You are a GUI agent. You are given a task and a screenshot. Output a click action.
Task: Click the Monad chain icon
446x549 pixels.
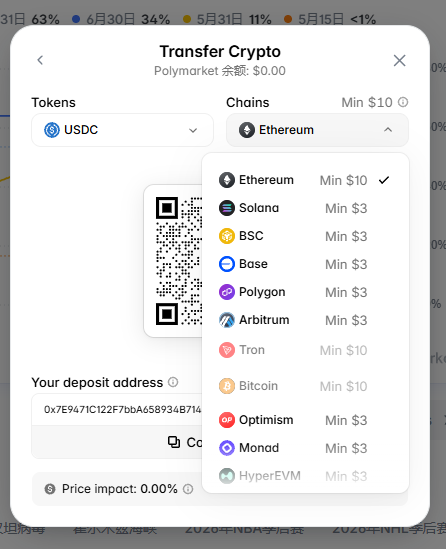click(227, 448)
